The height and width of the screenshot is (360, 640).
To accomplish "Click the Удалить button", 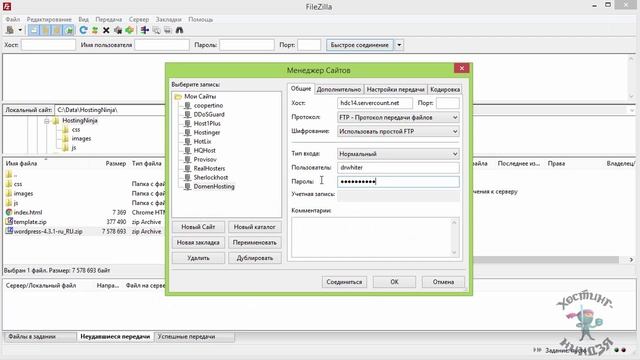I will click(x=198, y=258).
